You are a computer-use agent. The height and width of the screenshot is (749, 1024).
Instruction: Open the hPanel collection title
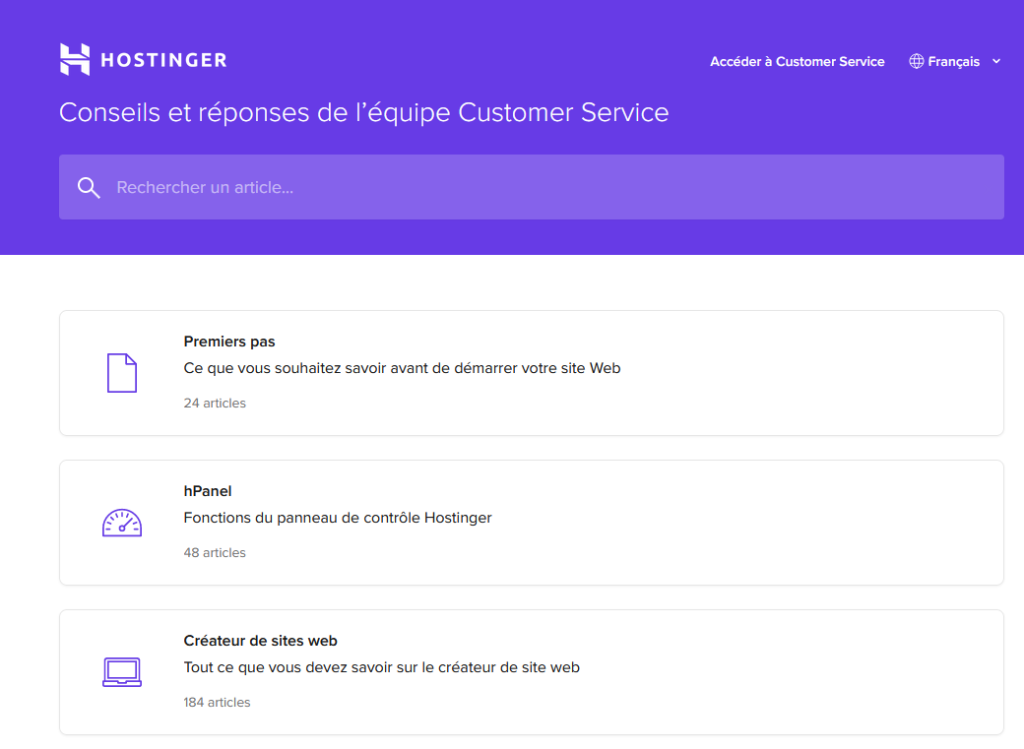click(208, 491)
